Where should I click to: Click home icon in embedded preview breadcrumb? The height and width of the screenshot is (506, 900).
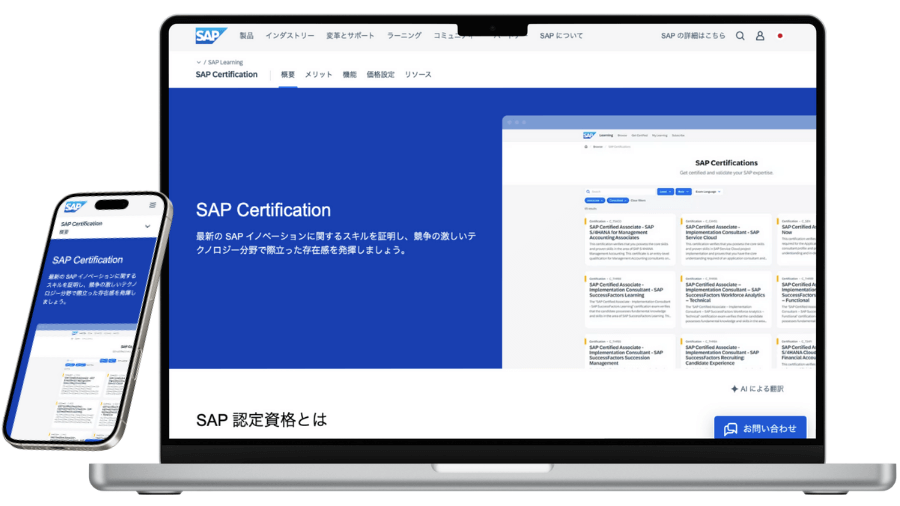point(586,147)
